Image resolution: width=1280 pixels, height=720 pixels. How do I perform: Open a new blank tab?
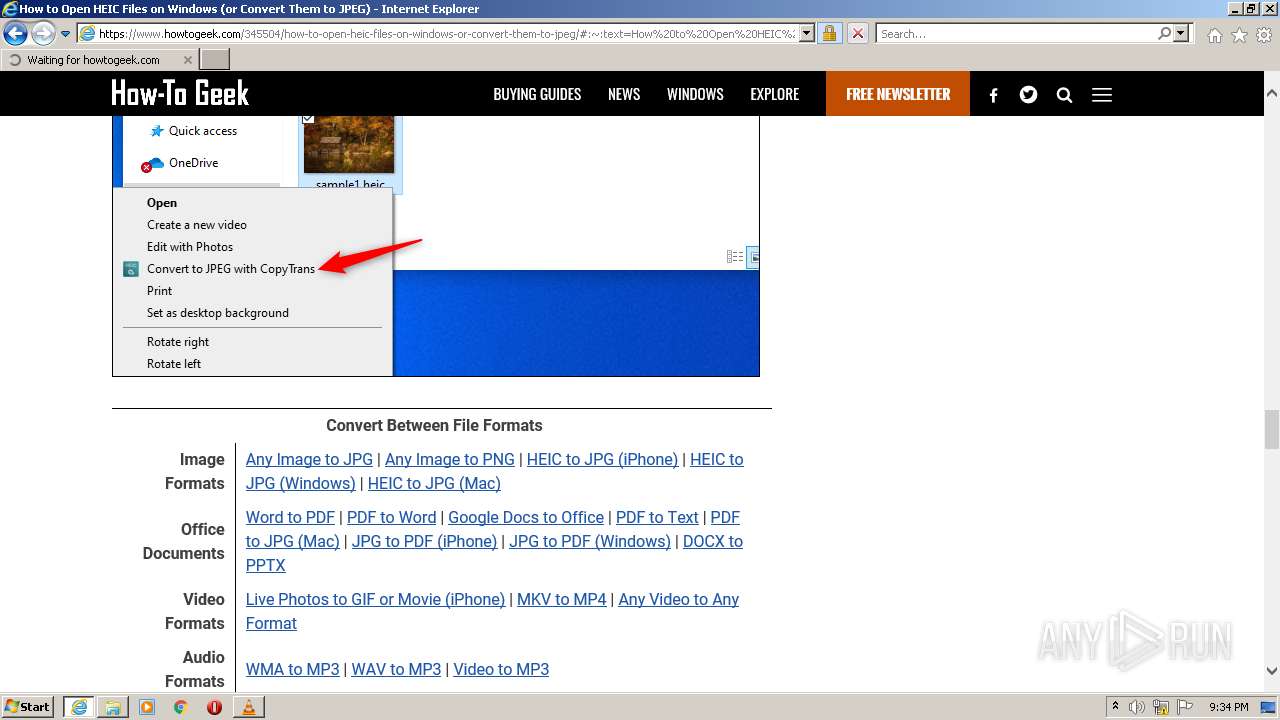215,60
